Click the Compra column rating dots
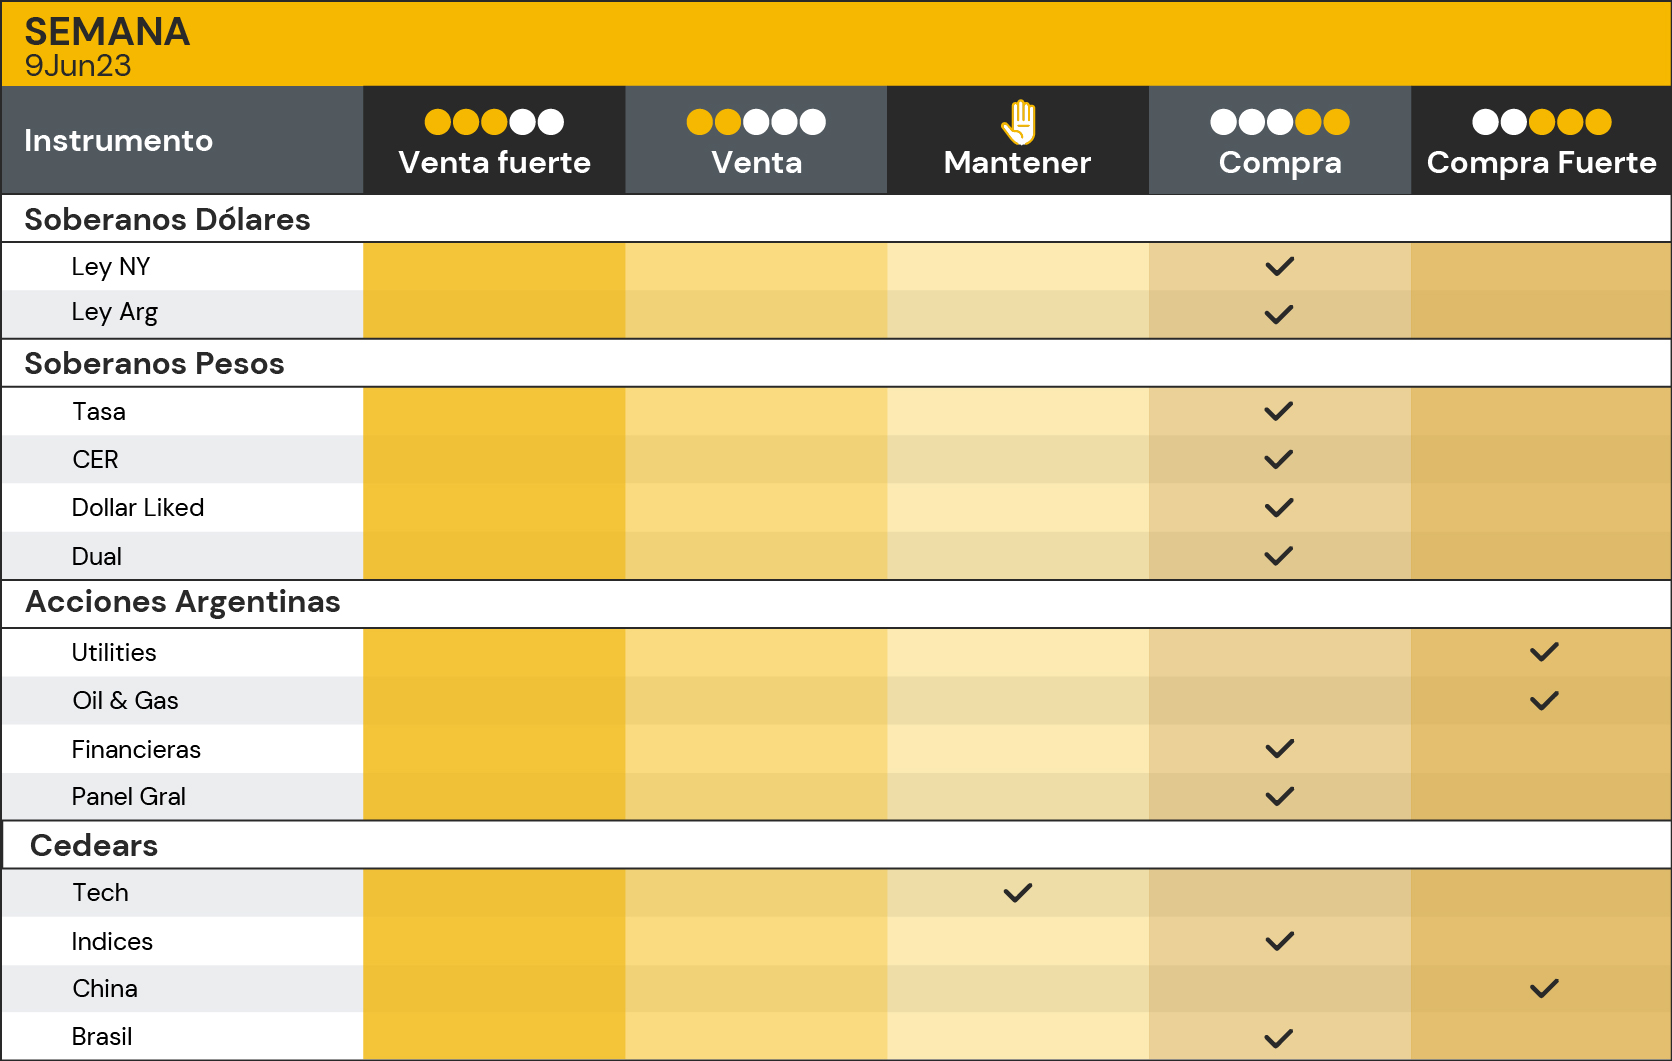Screen dimensions: 1672x1061 coord(1280,122)
